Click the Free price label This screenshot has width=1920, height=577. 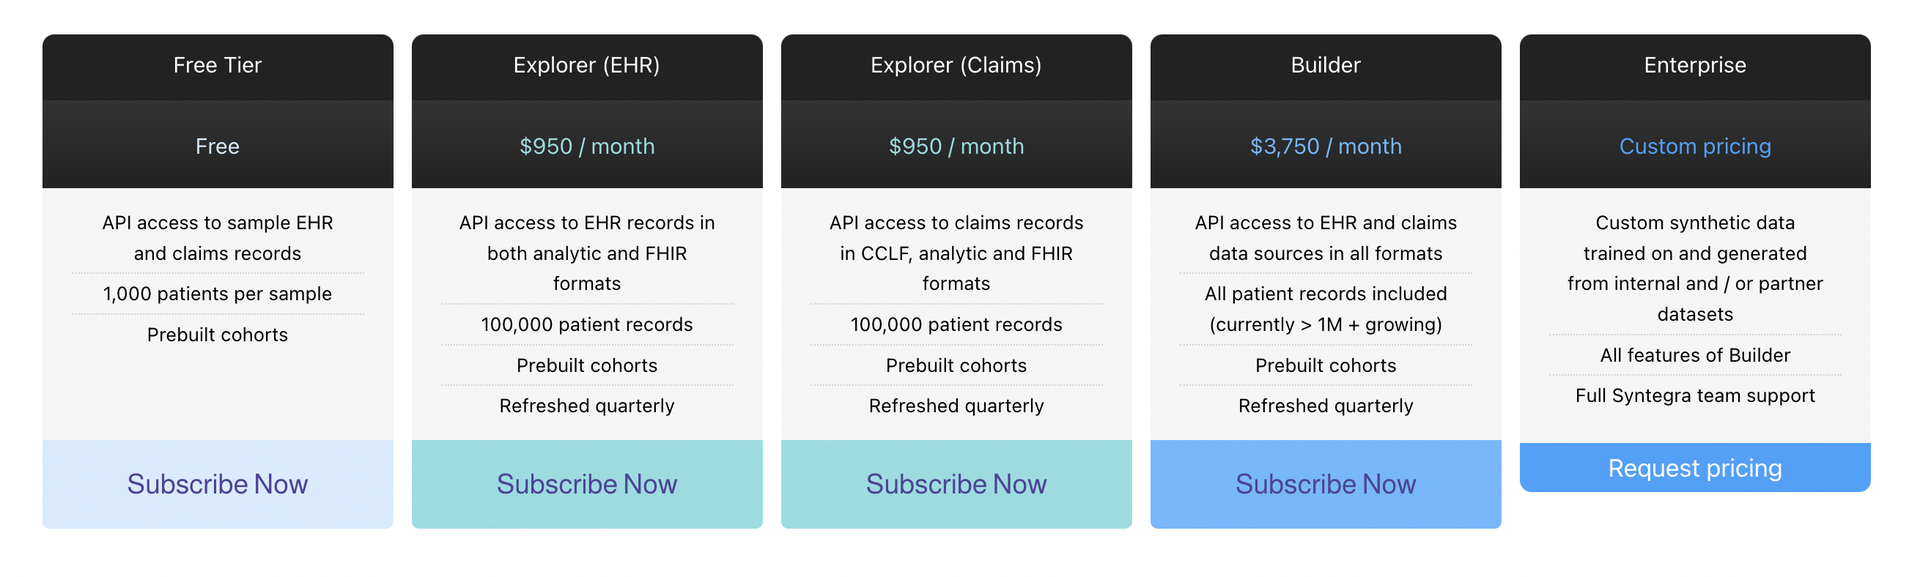[217, 147]
